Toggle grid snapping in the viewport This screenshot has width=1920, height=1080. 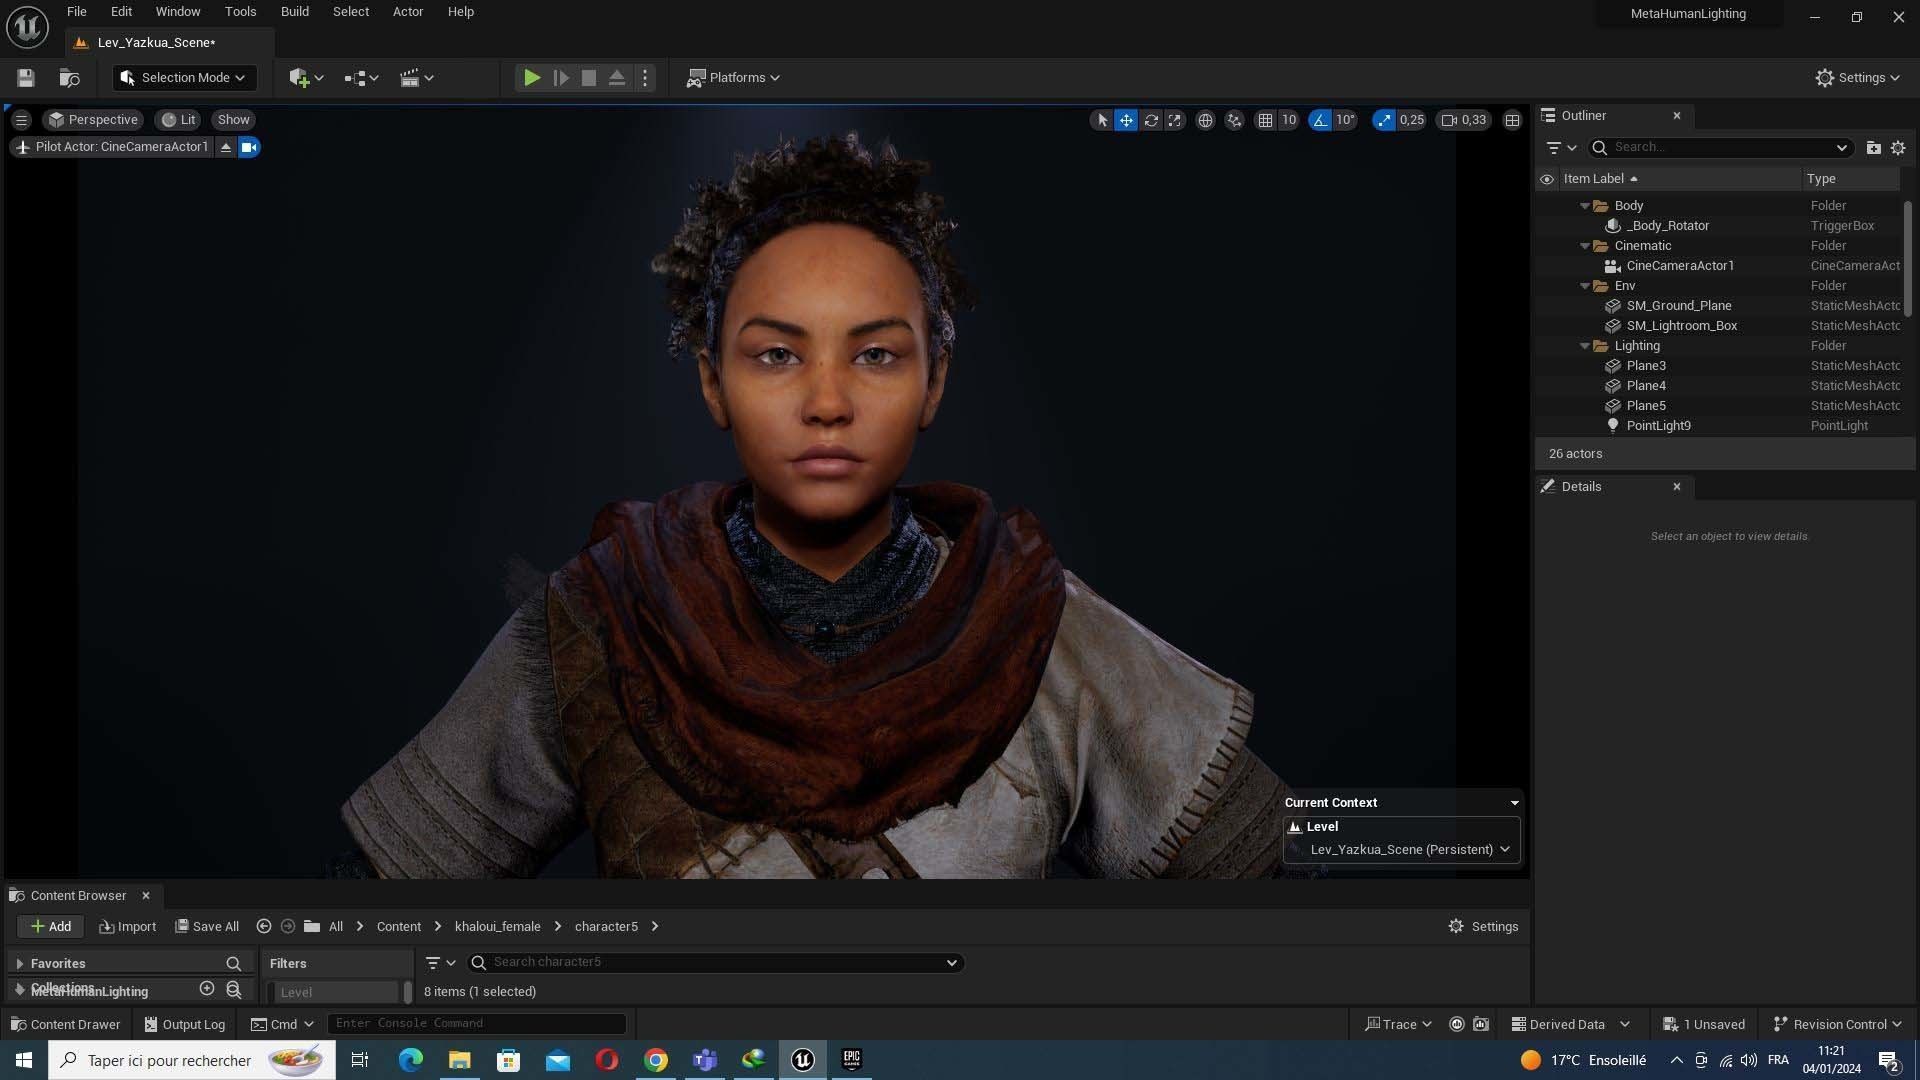1265,120
